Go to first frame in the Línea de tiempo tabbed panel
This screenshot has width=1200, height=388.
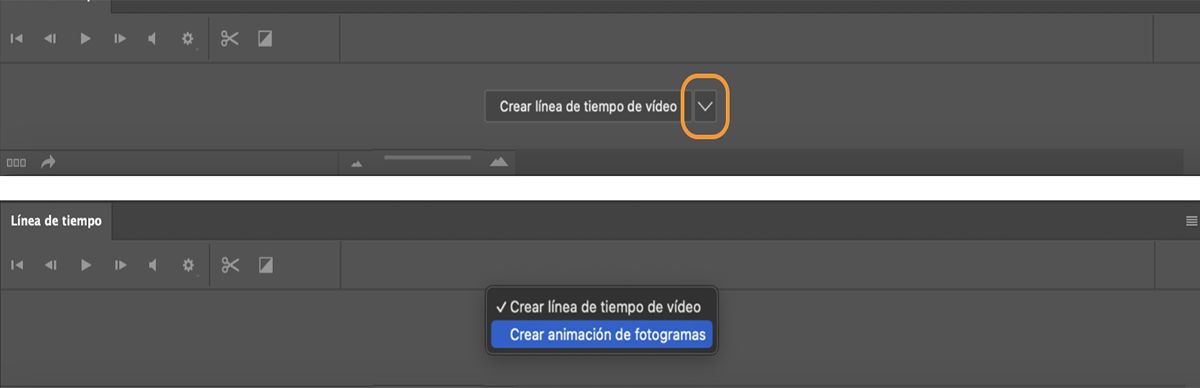pos(17,265)
